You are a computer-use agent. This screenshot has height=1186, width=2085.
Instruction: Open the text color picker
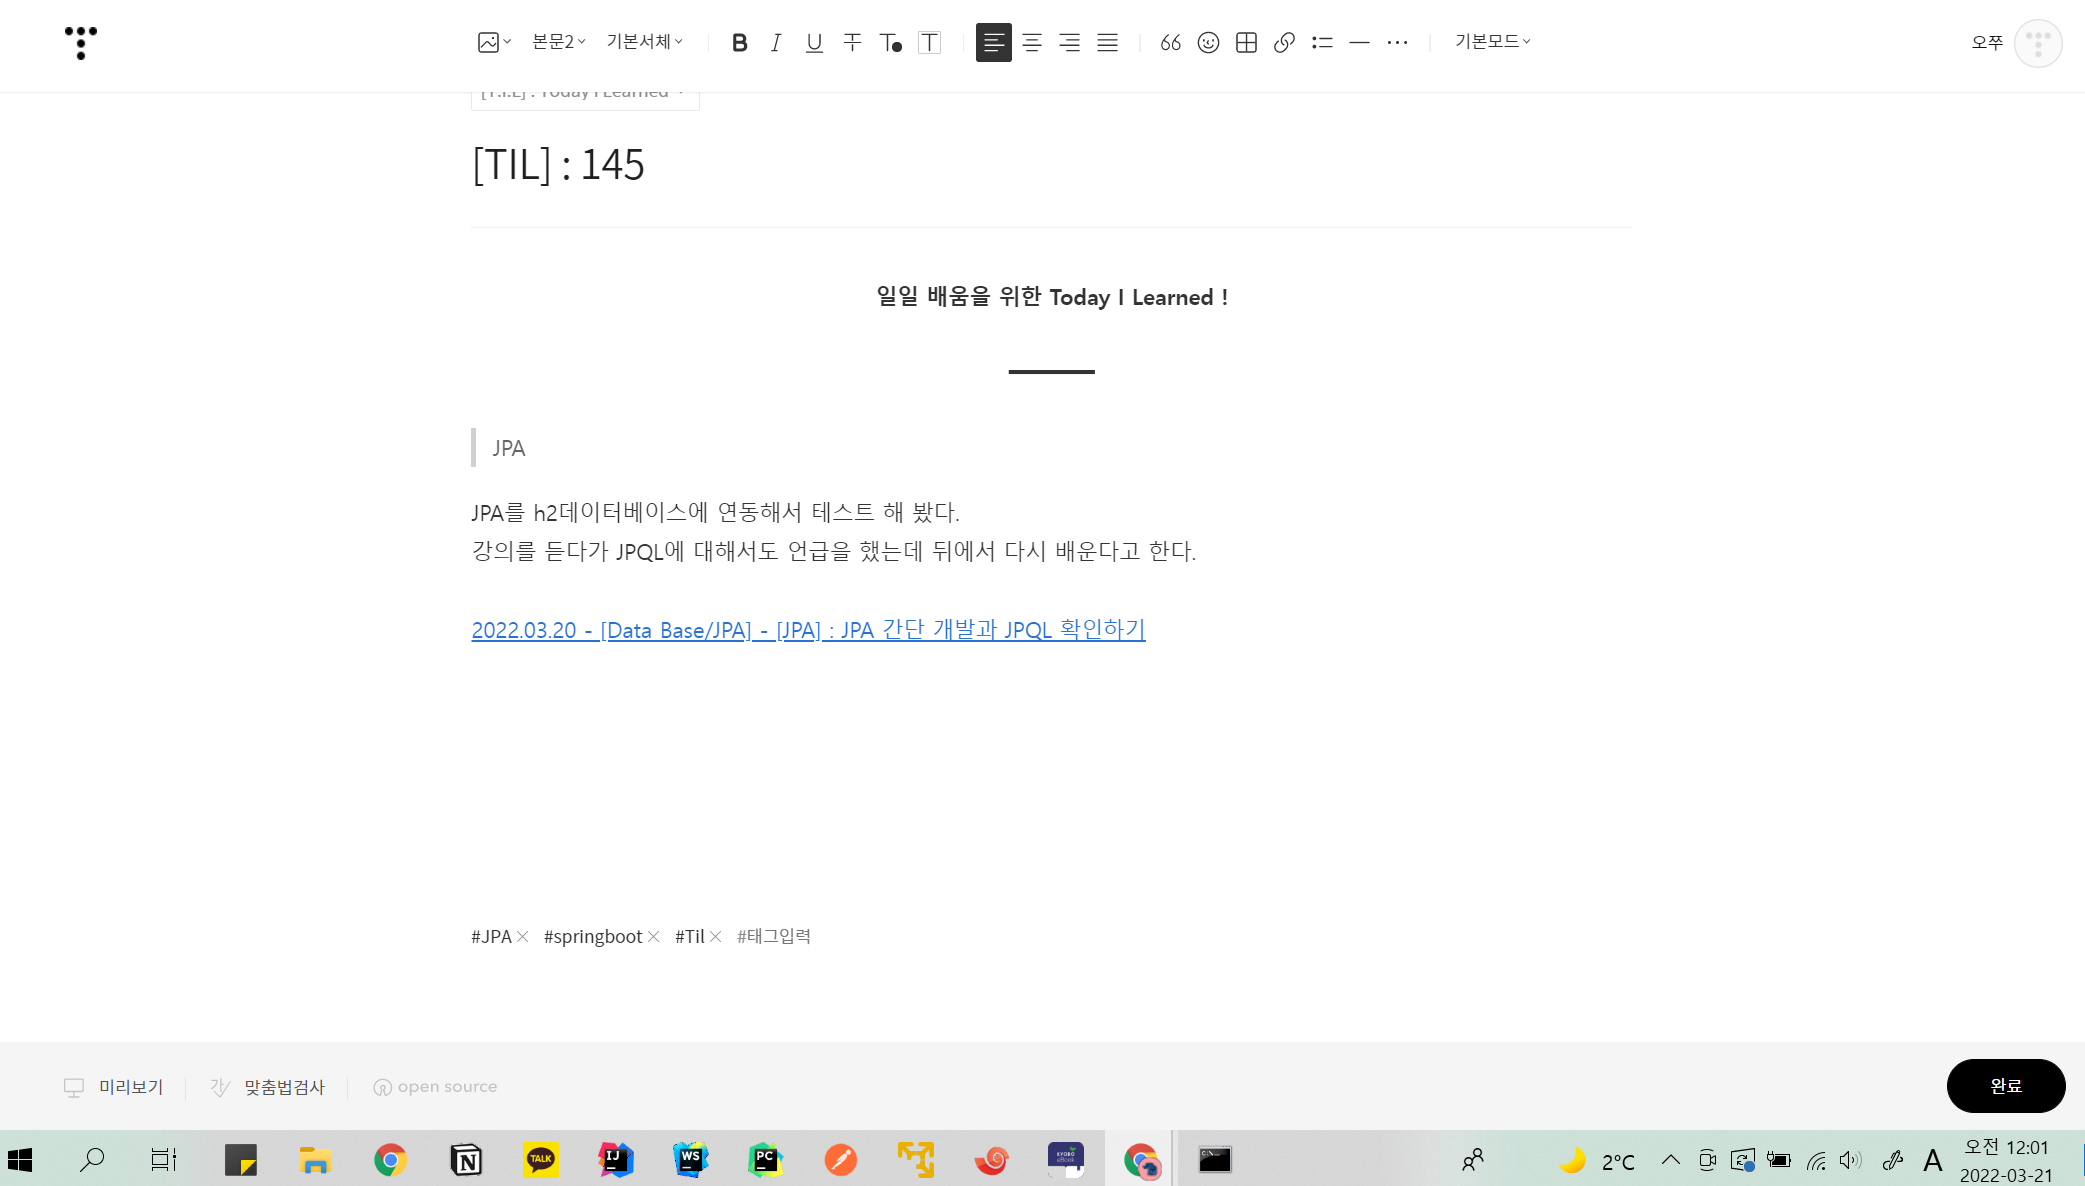click(x=890, y=42)
